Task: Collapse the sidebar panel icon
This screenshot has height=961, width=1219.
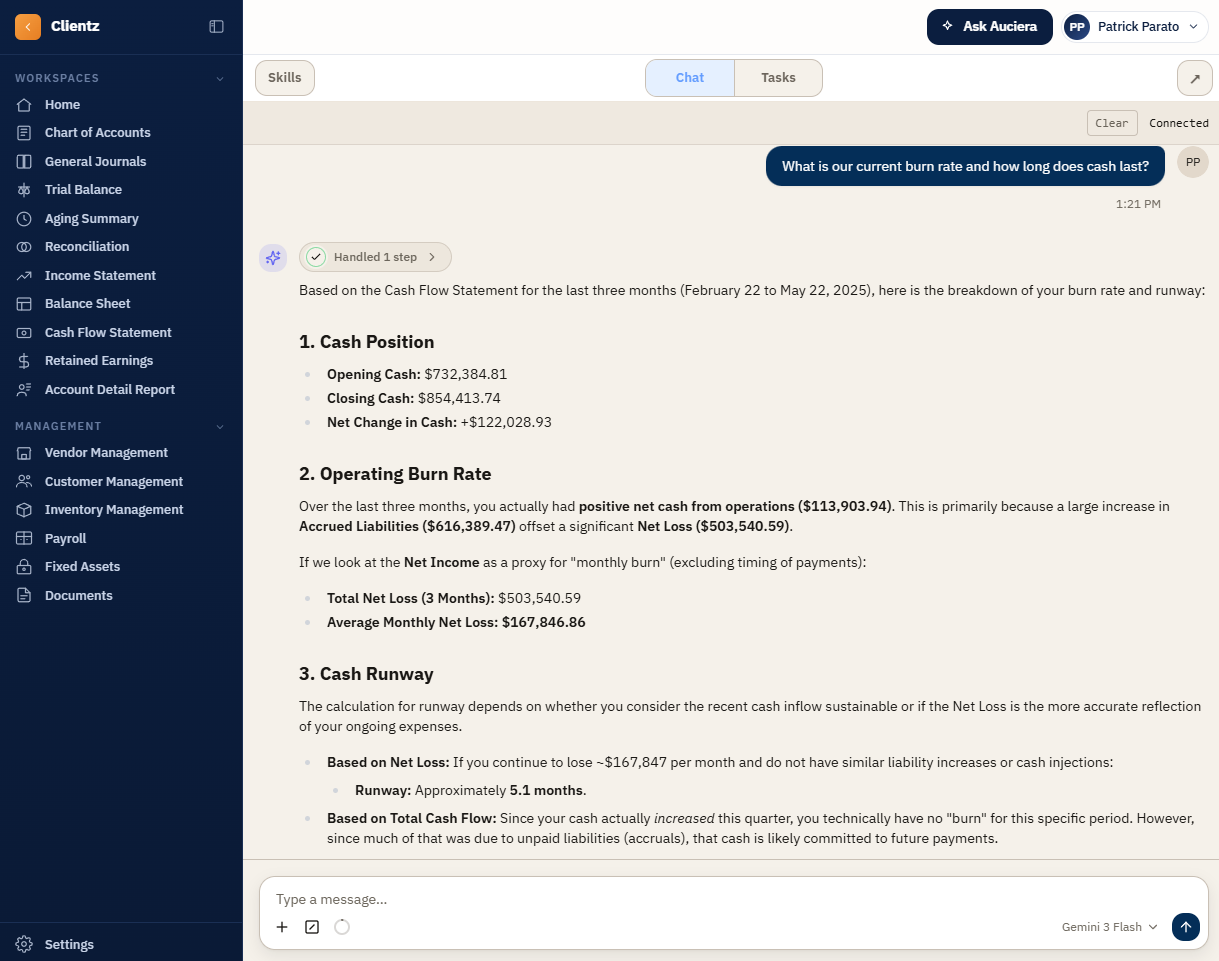Action: 216,27
